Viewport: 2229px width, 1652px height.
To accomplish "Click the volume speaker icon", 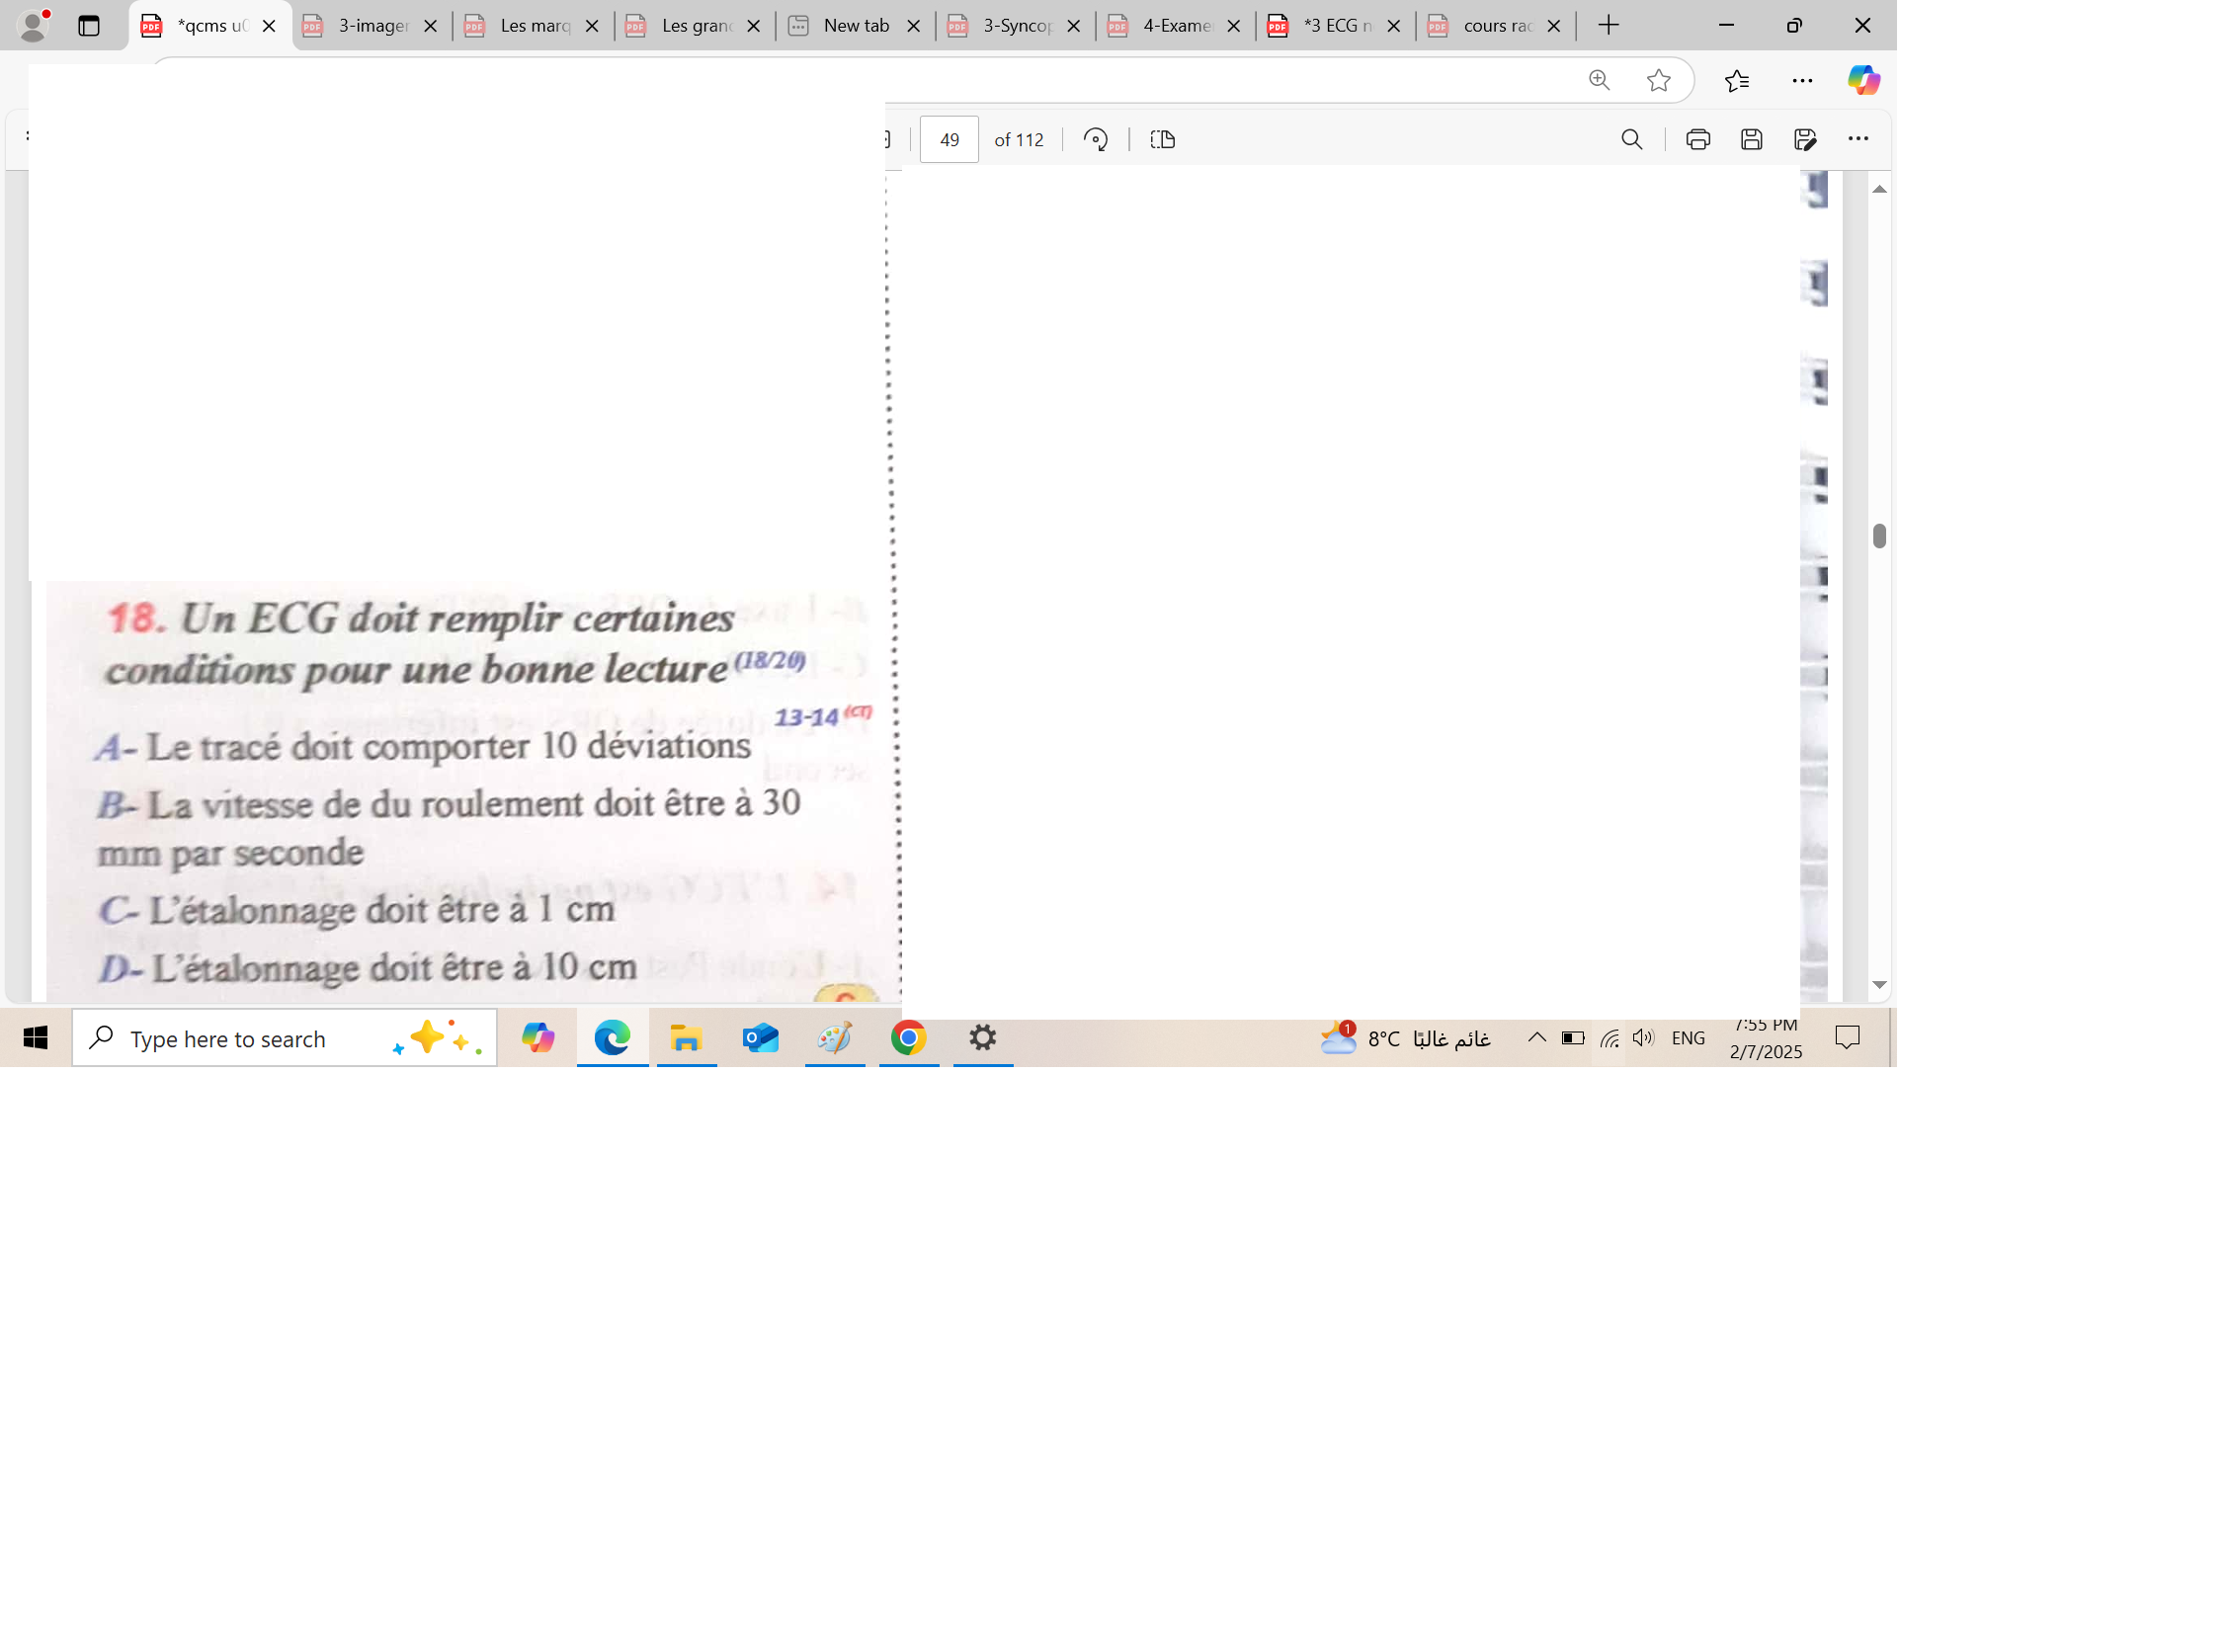I will click(x=1643, y=1038).
